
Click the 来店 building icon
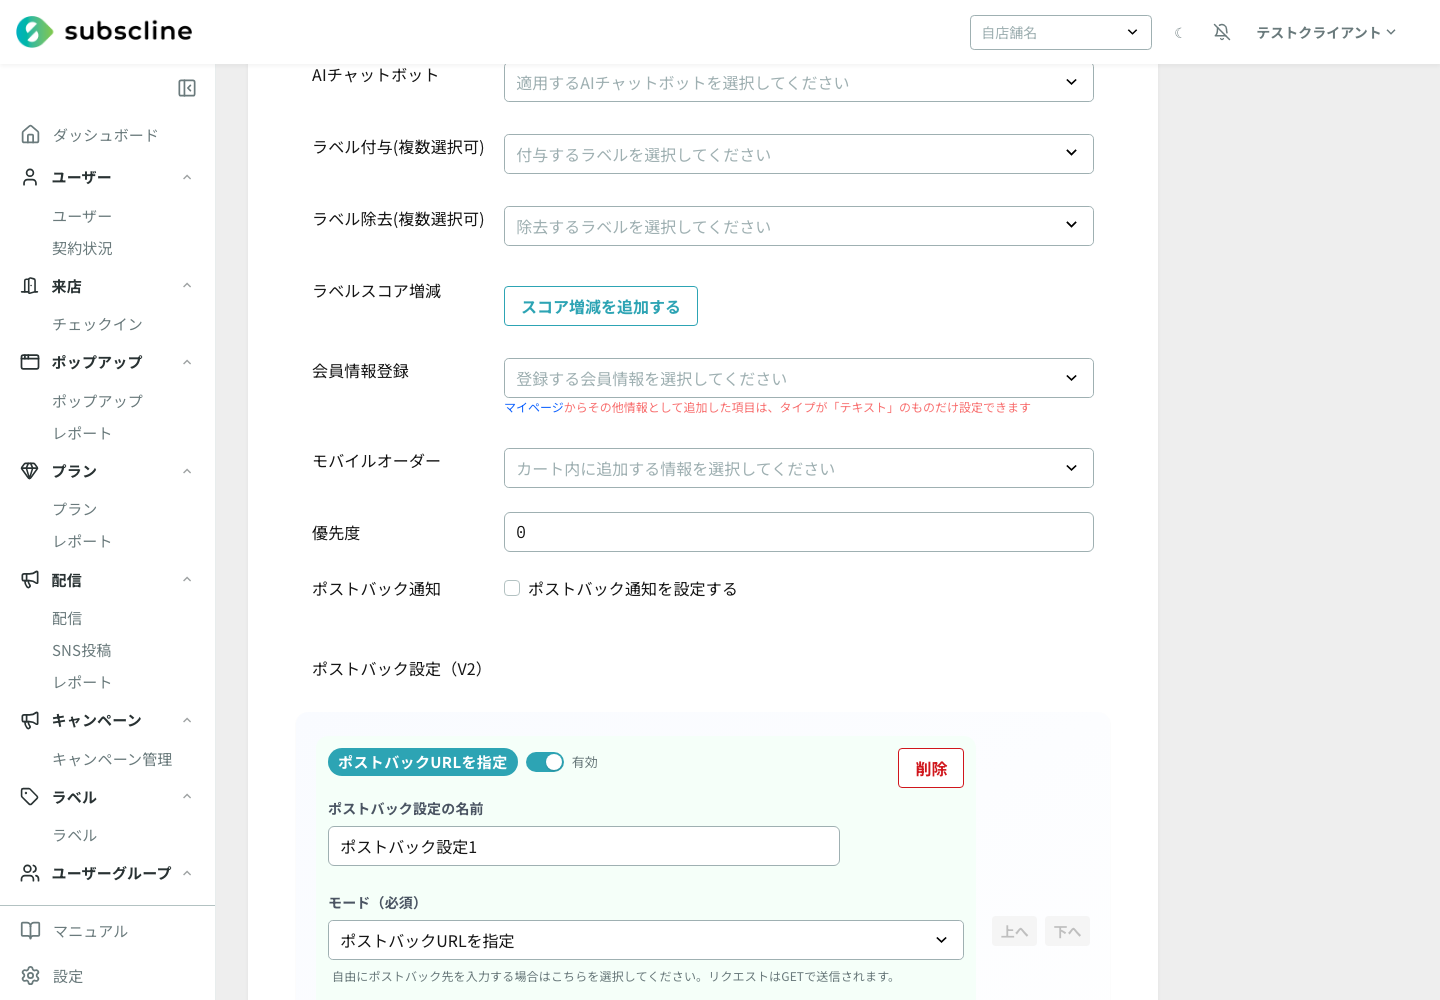(31, 286)
